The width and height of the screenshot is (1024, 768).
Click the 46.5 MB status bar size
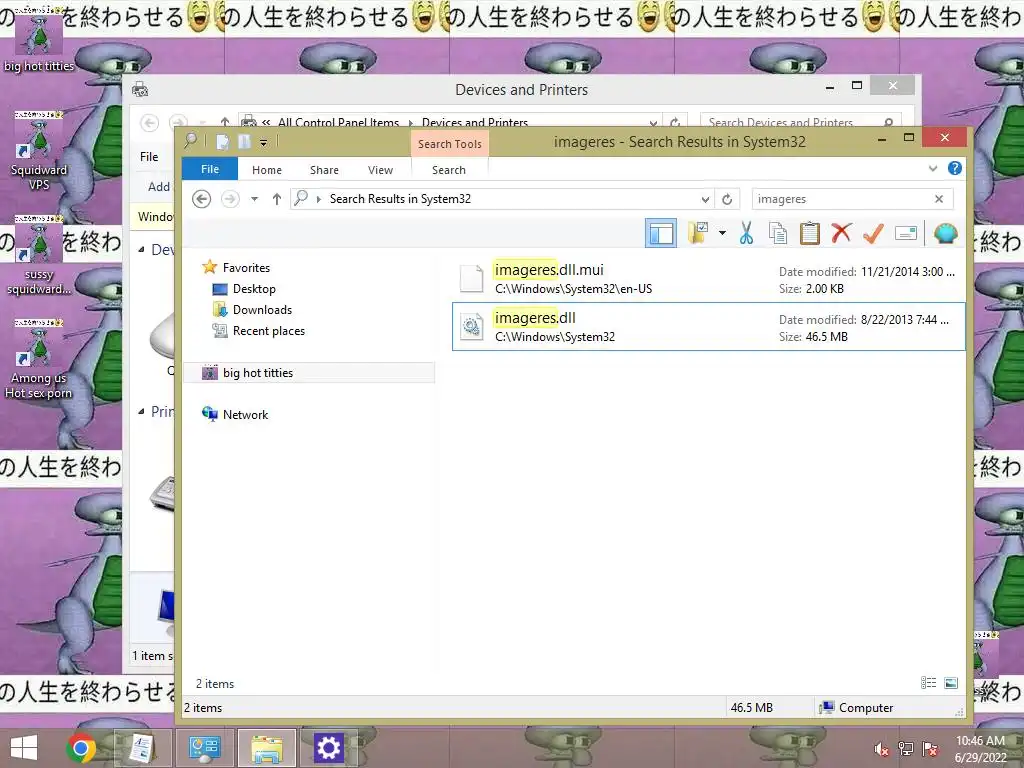tap(751, 708)
